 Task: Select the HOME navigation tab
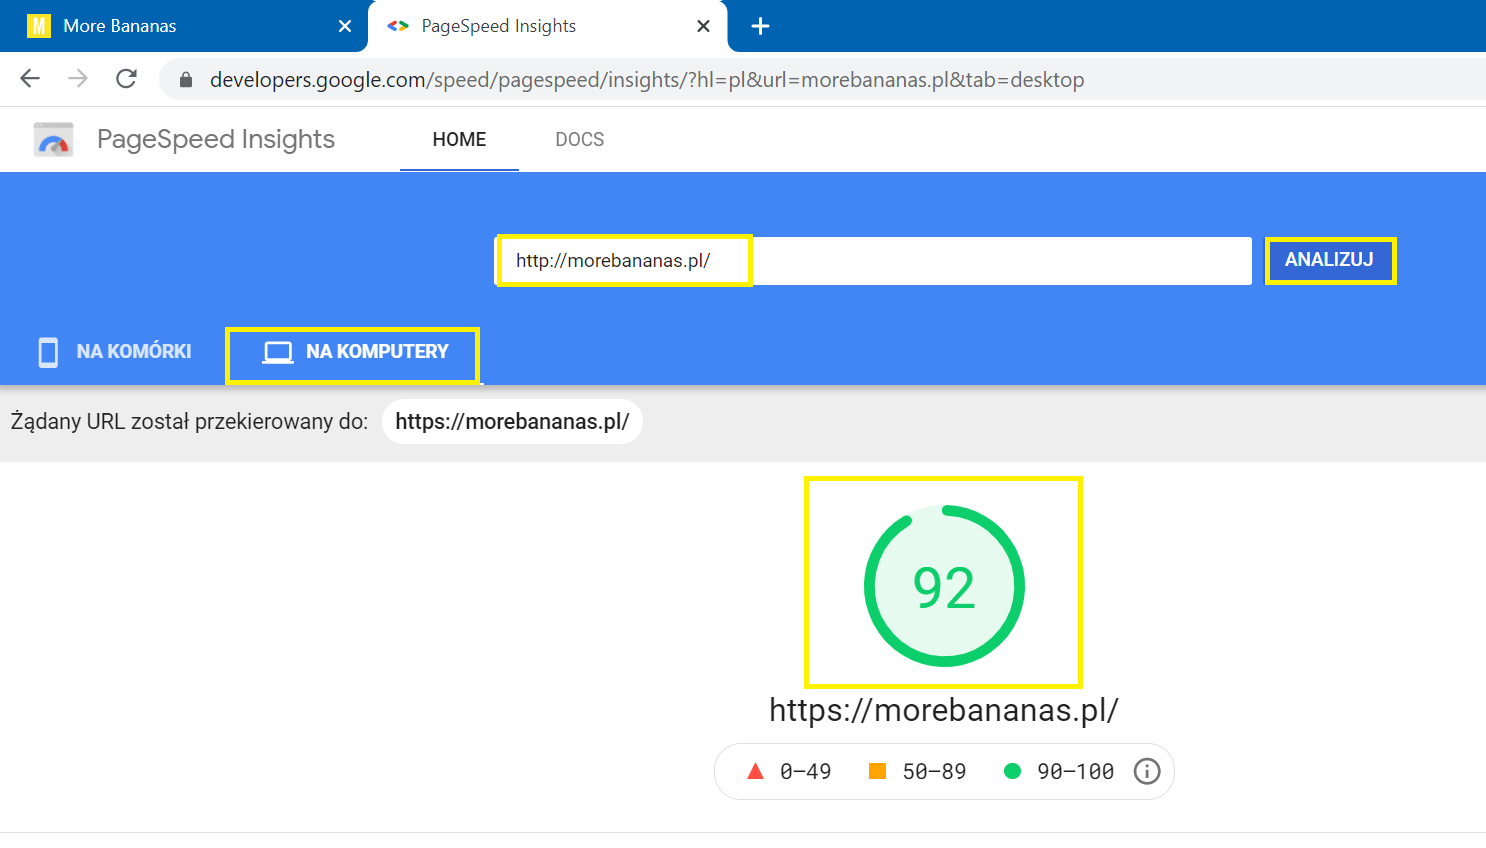459,140
